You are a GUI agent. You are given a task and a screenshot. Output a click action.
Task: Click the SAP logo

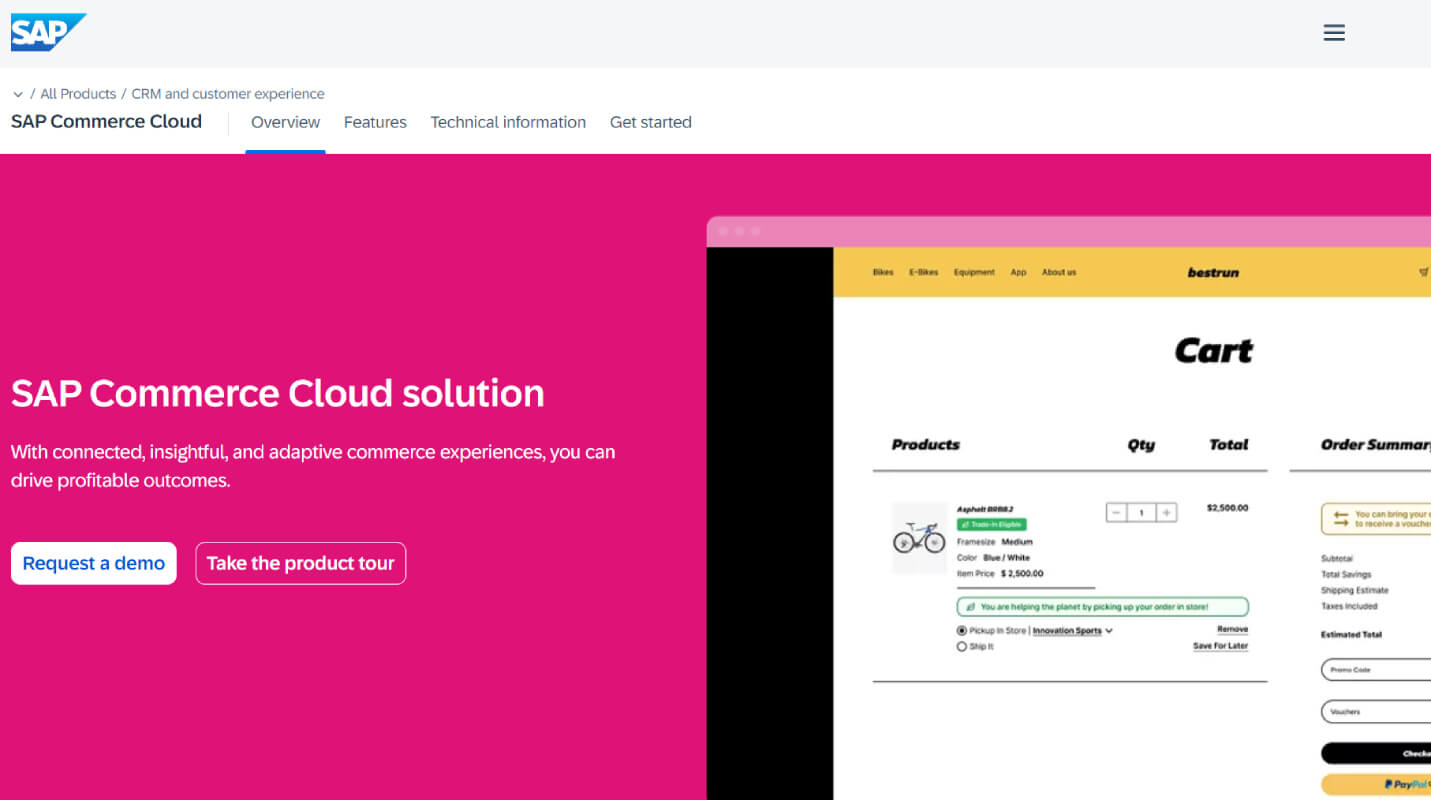click(x=48, y=32)
